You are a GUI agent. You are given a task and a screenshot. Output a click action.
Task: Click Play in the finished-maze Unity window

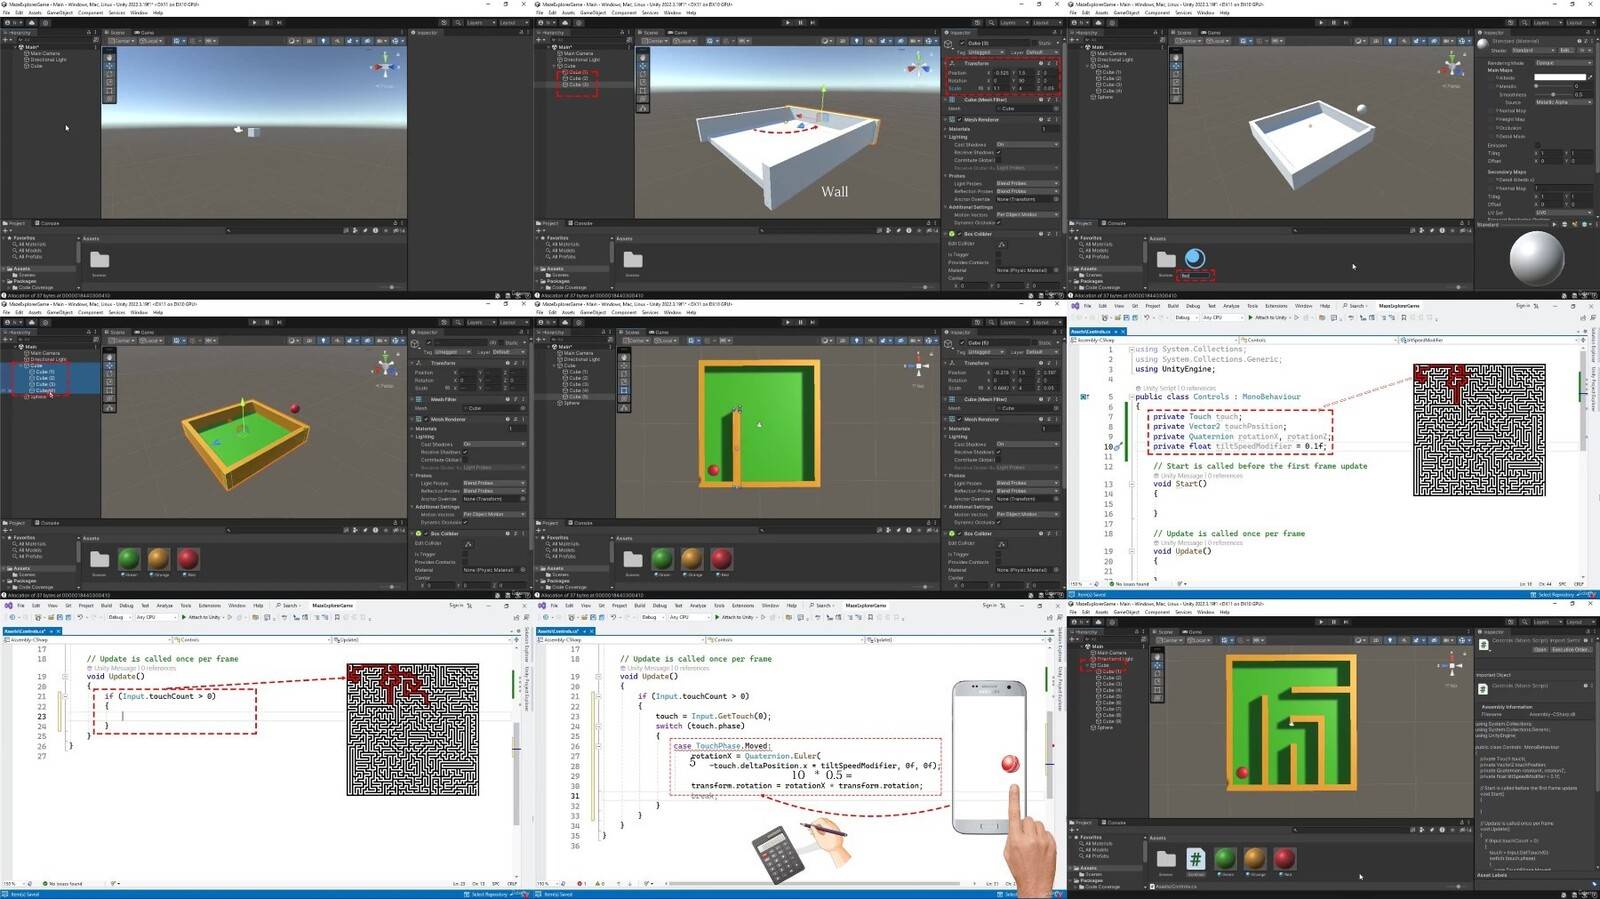pos(1321,622)
